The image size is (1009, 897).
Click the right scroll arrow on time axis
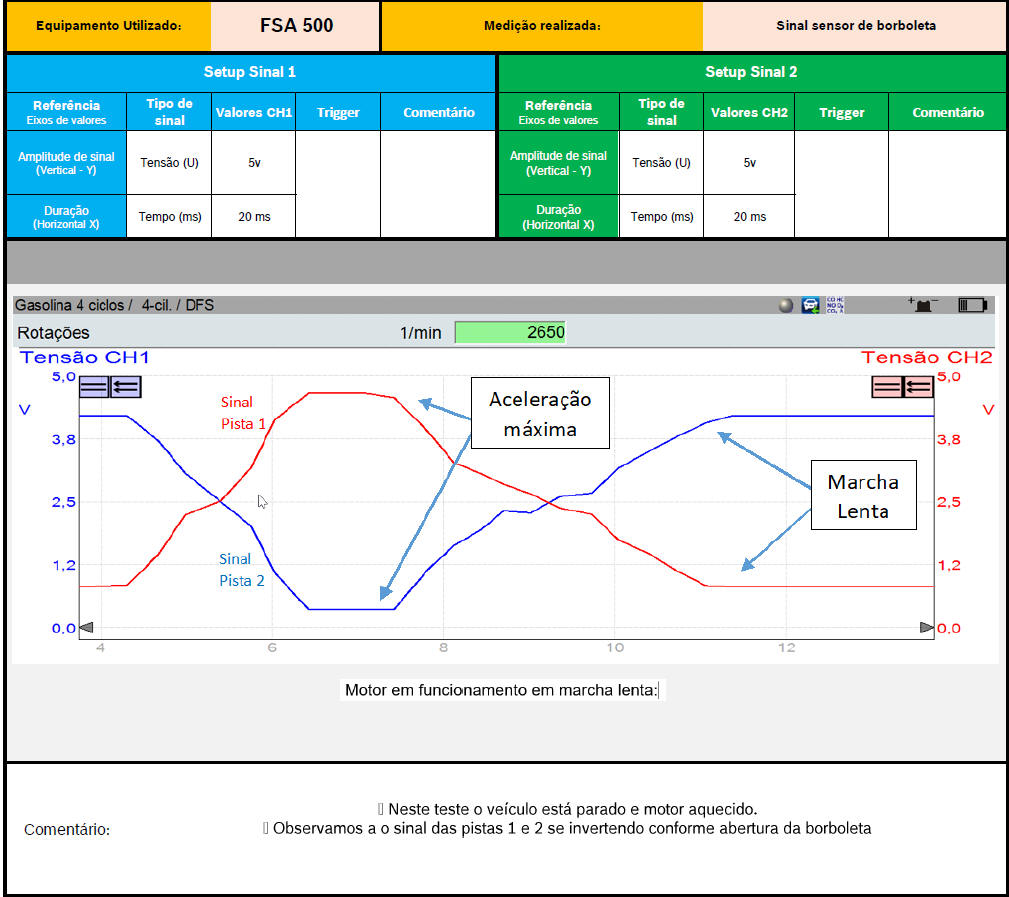pyautogui.click(x=927, y=627)
